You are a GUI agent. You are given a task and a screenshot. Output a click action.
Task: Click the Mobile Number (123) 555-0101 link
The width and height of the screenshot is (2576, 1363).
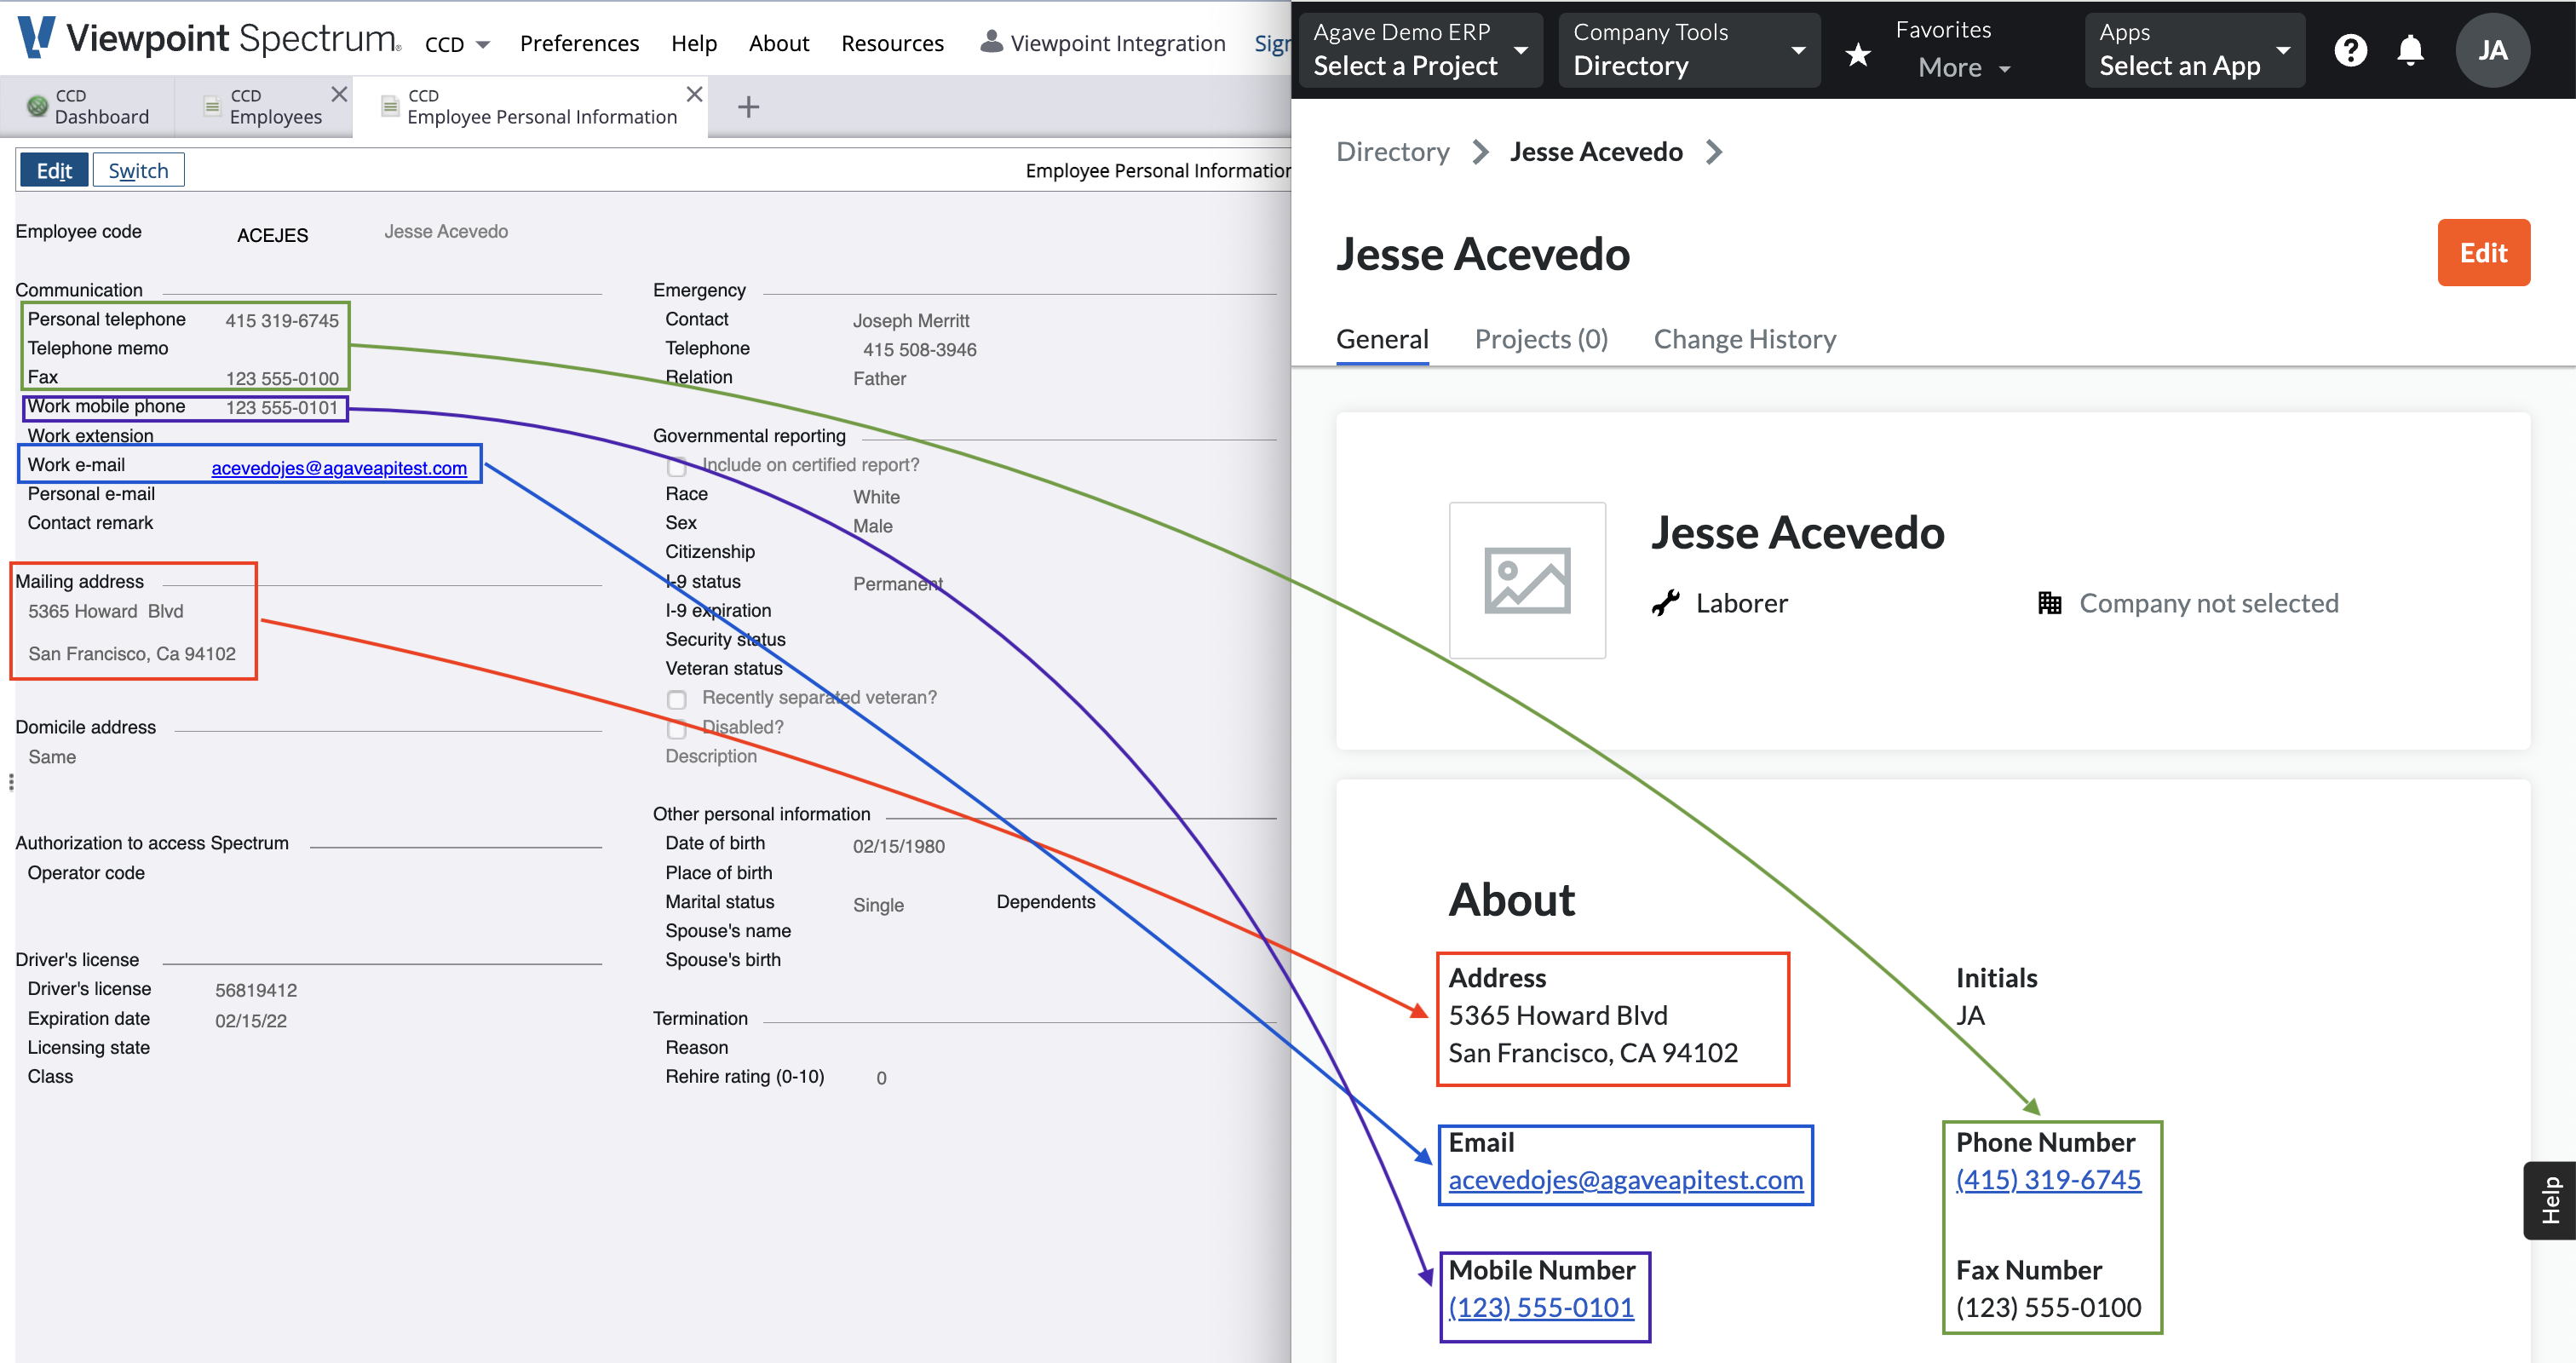(1541, 1307)
